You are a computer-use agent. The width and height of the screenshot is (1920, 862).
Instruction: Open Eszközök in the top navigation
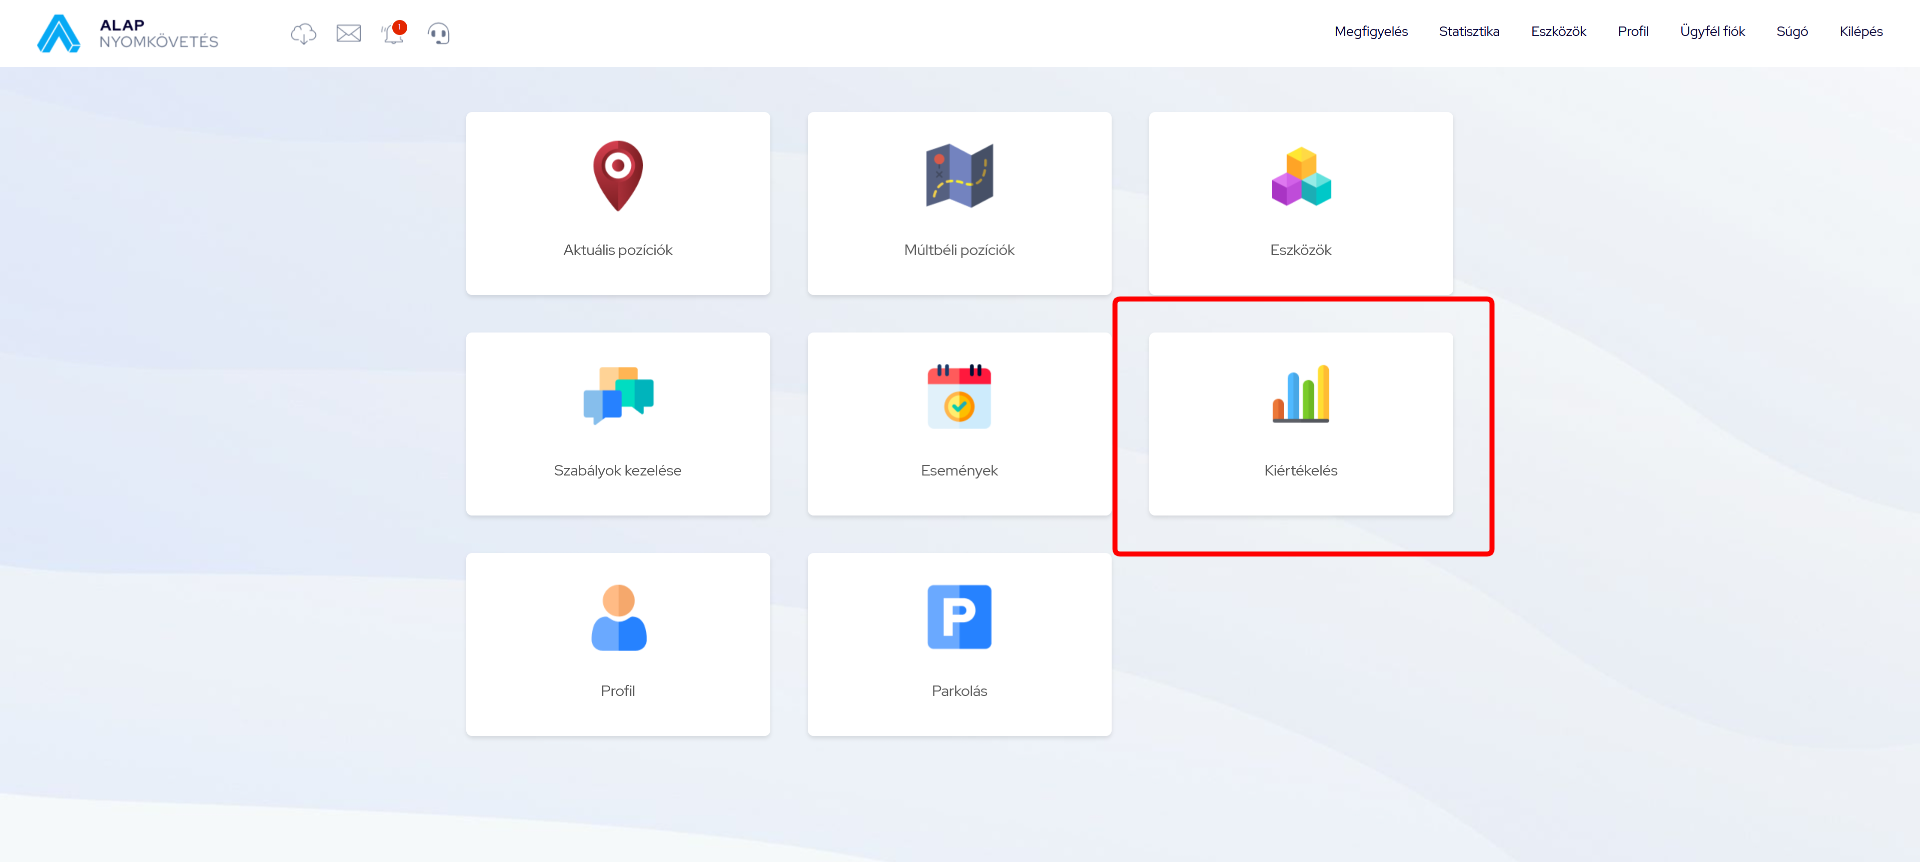(x=1558, y=32)
